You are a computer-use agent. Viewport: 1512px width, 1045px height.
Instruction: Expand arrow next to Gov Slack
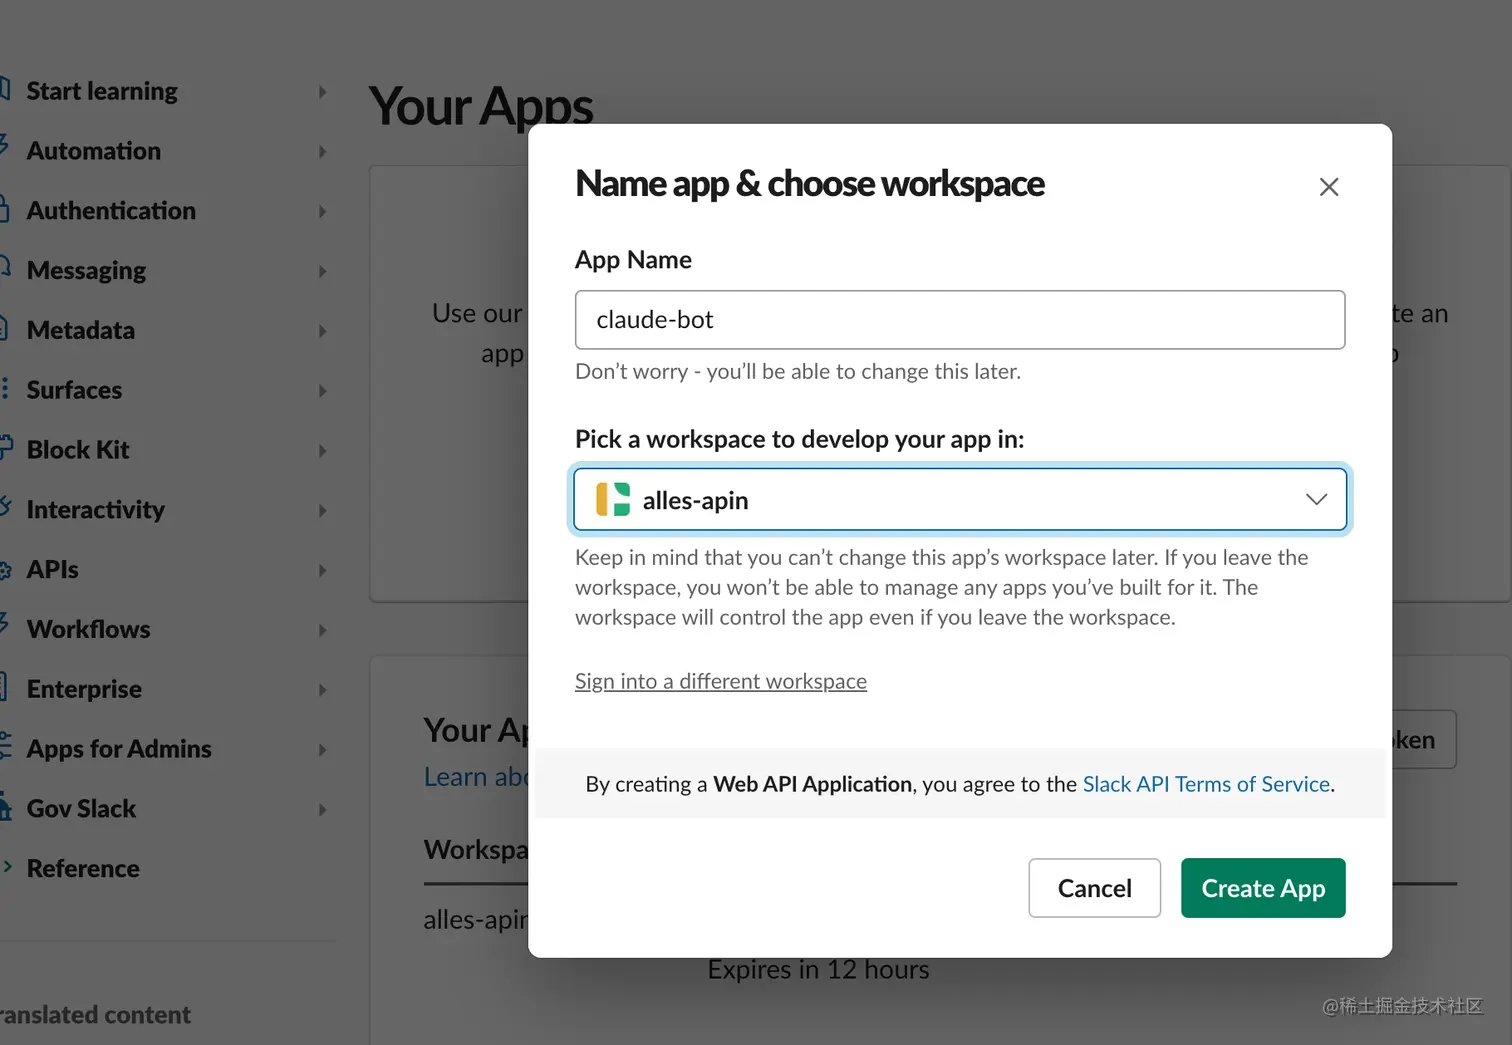(x=322, y=810)
